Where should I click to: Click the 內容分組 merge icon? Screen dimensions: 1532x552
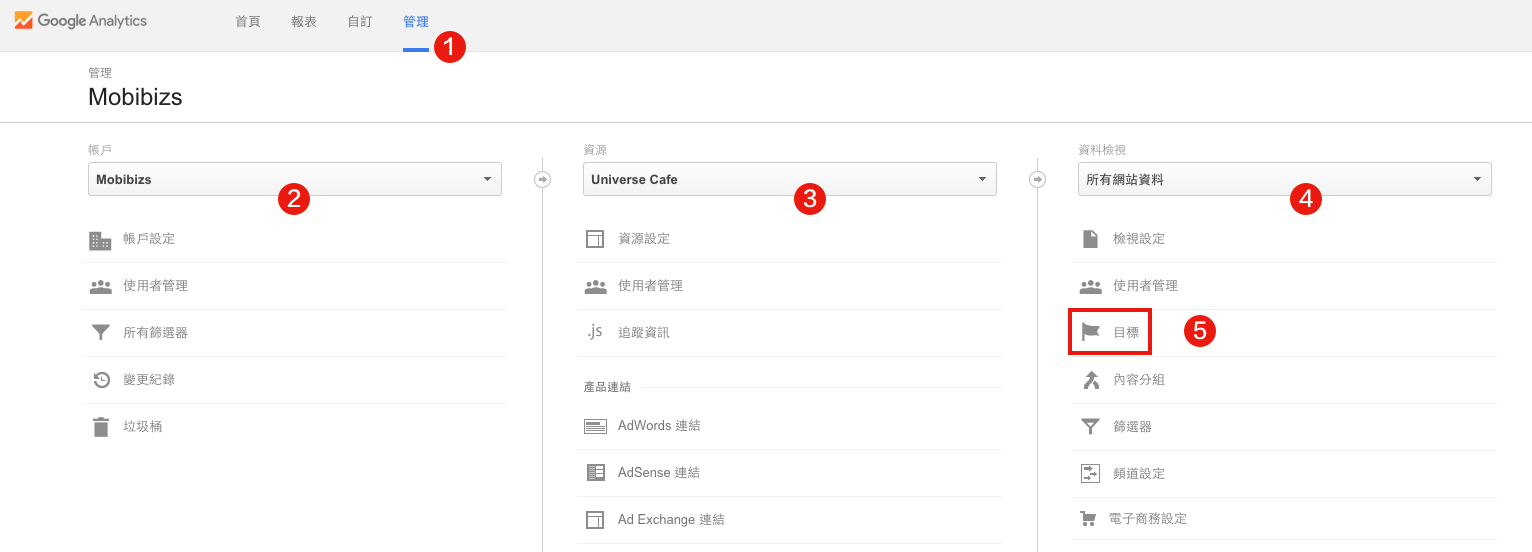[x=1091, y=380]
